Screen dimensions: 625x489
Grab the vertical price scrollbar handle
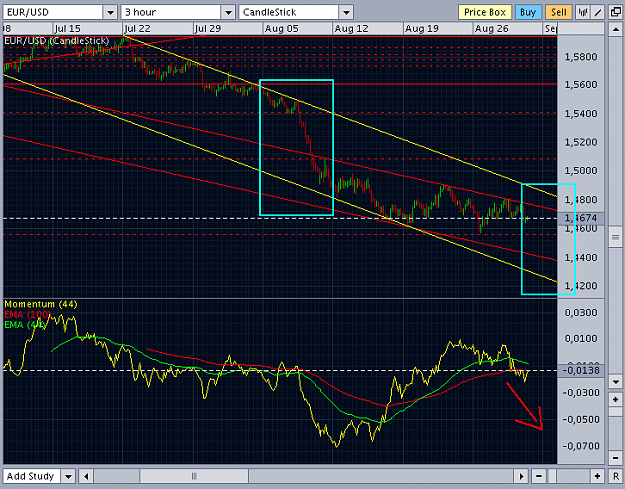tap(615, 238)
